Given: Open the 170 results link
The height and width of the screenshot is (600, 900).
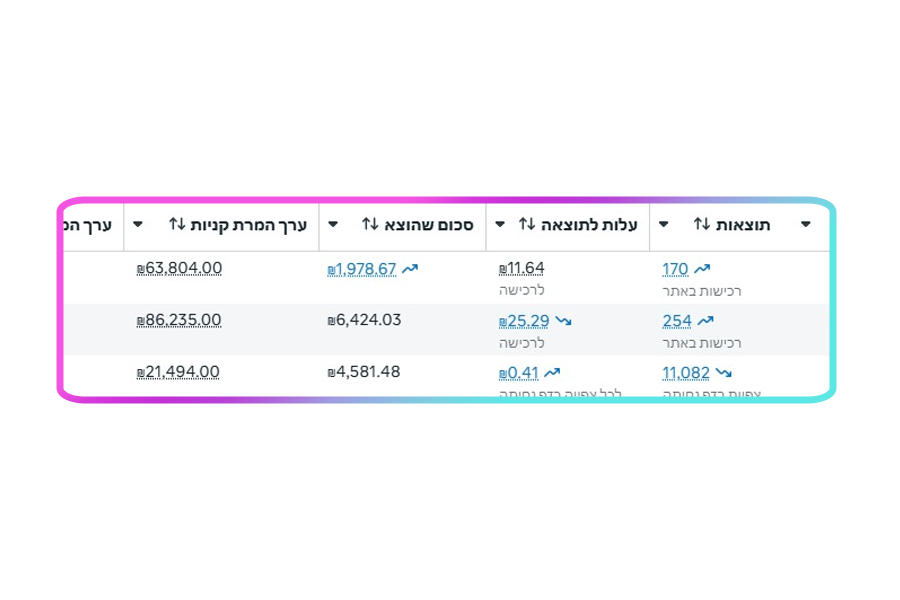Looking at the screenshot, I should (x=675, y=269).
